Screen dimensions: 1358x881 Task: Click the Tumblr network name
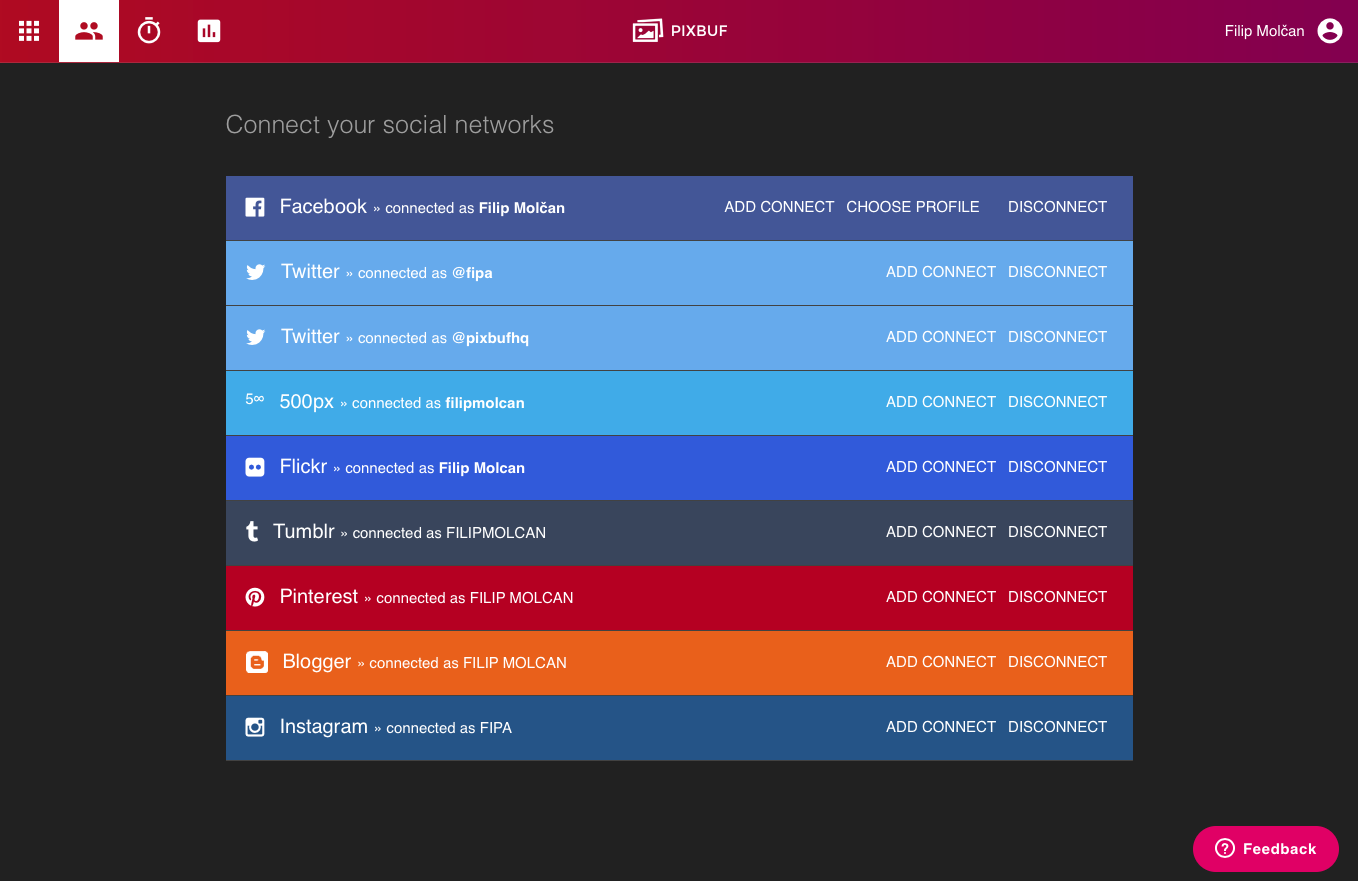coord(304,531)
